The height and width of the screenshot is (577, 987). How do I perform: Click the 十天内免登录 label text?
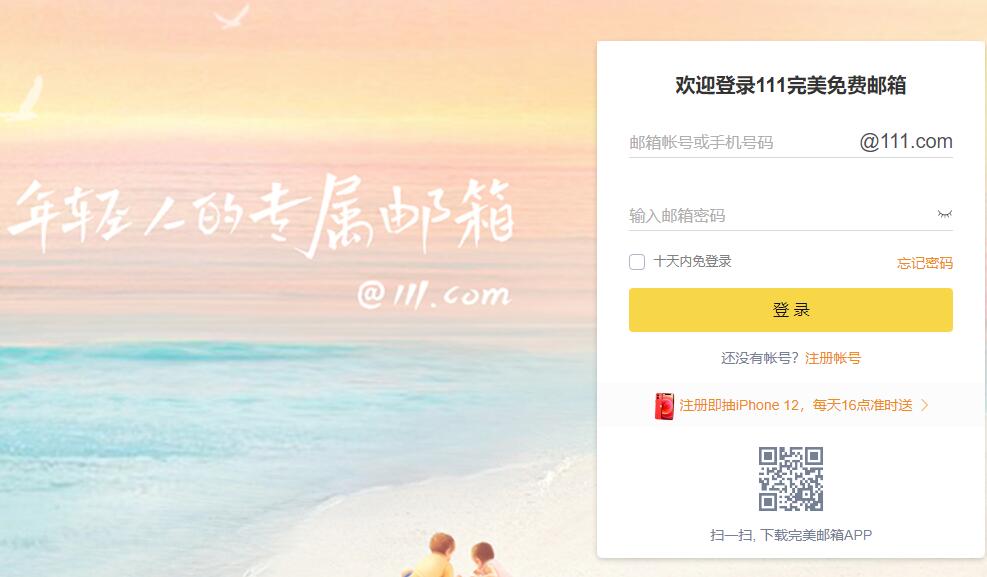pos(692,261)
